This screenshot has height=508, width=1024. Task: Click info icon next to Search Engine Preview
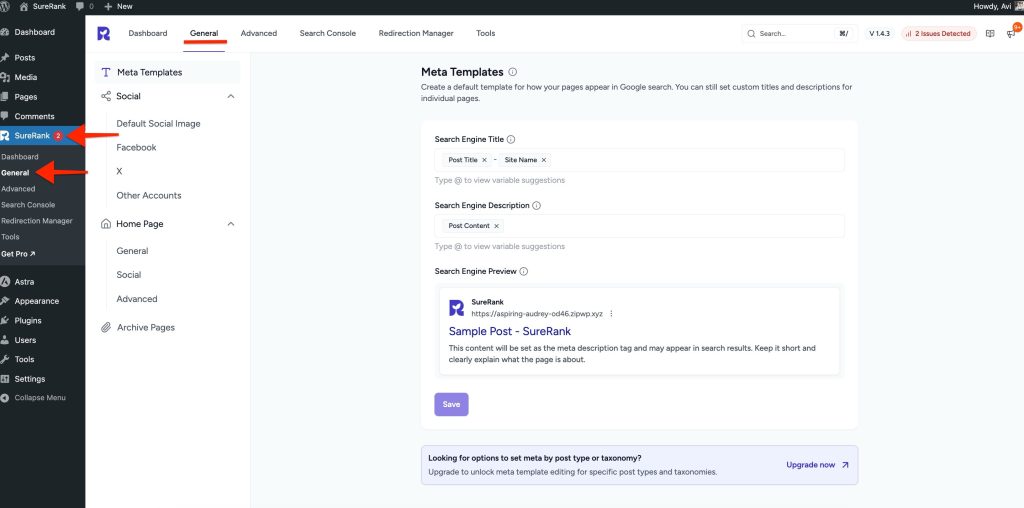524,271
